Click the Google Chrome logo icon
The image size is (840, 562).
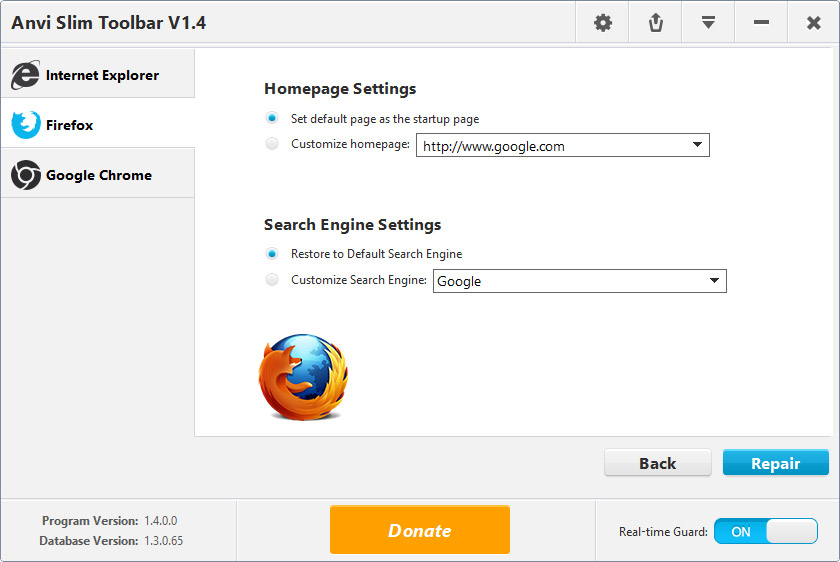26,175
